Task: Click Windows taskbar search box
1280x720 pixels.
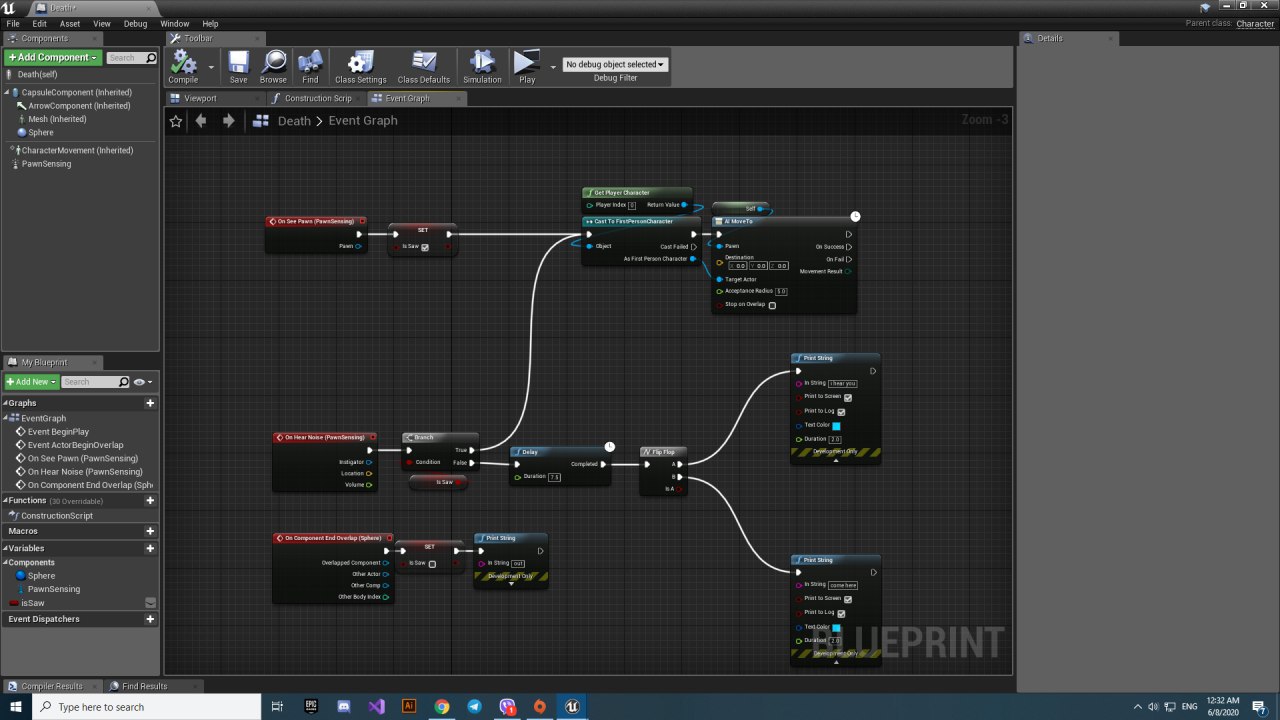Action: [x=147, y=707]
